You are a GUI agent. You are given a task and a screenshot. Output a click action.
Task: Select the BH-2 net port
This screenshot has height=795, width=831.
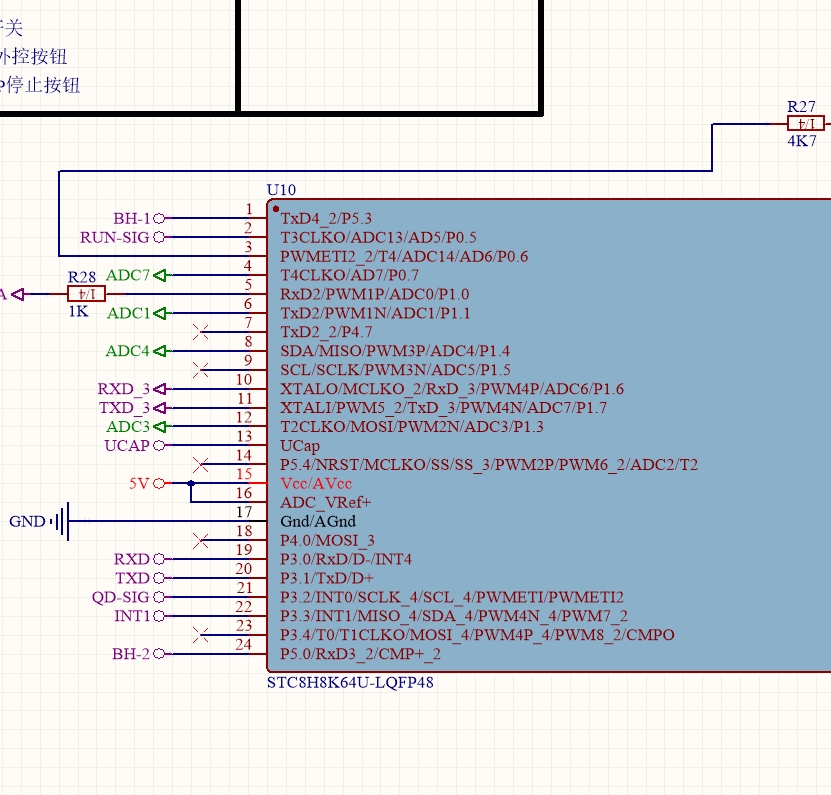tap(138, 654)
